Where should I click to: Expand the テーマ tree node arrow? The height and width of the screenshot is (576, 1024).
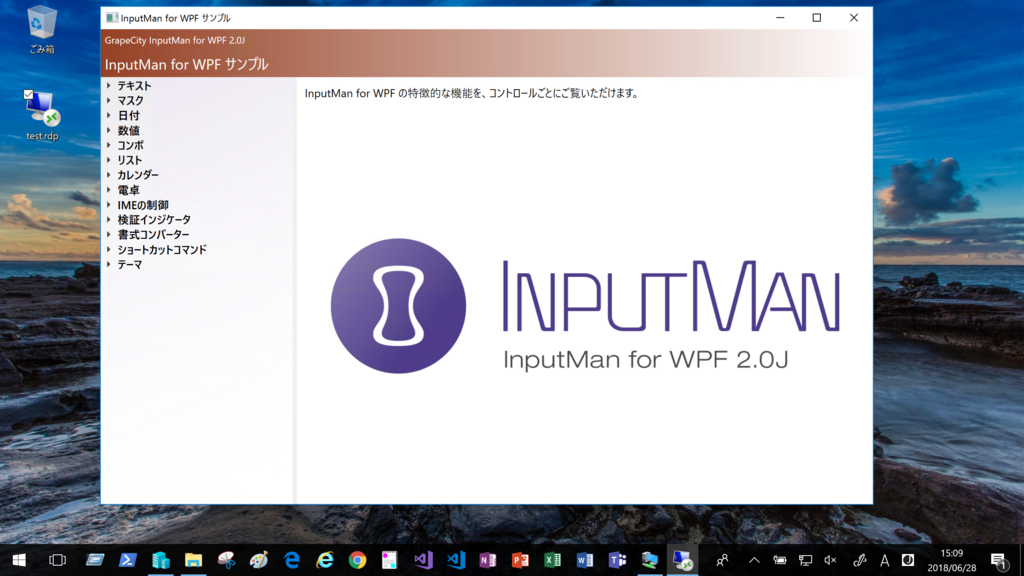[109, 264]
